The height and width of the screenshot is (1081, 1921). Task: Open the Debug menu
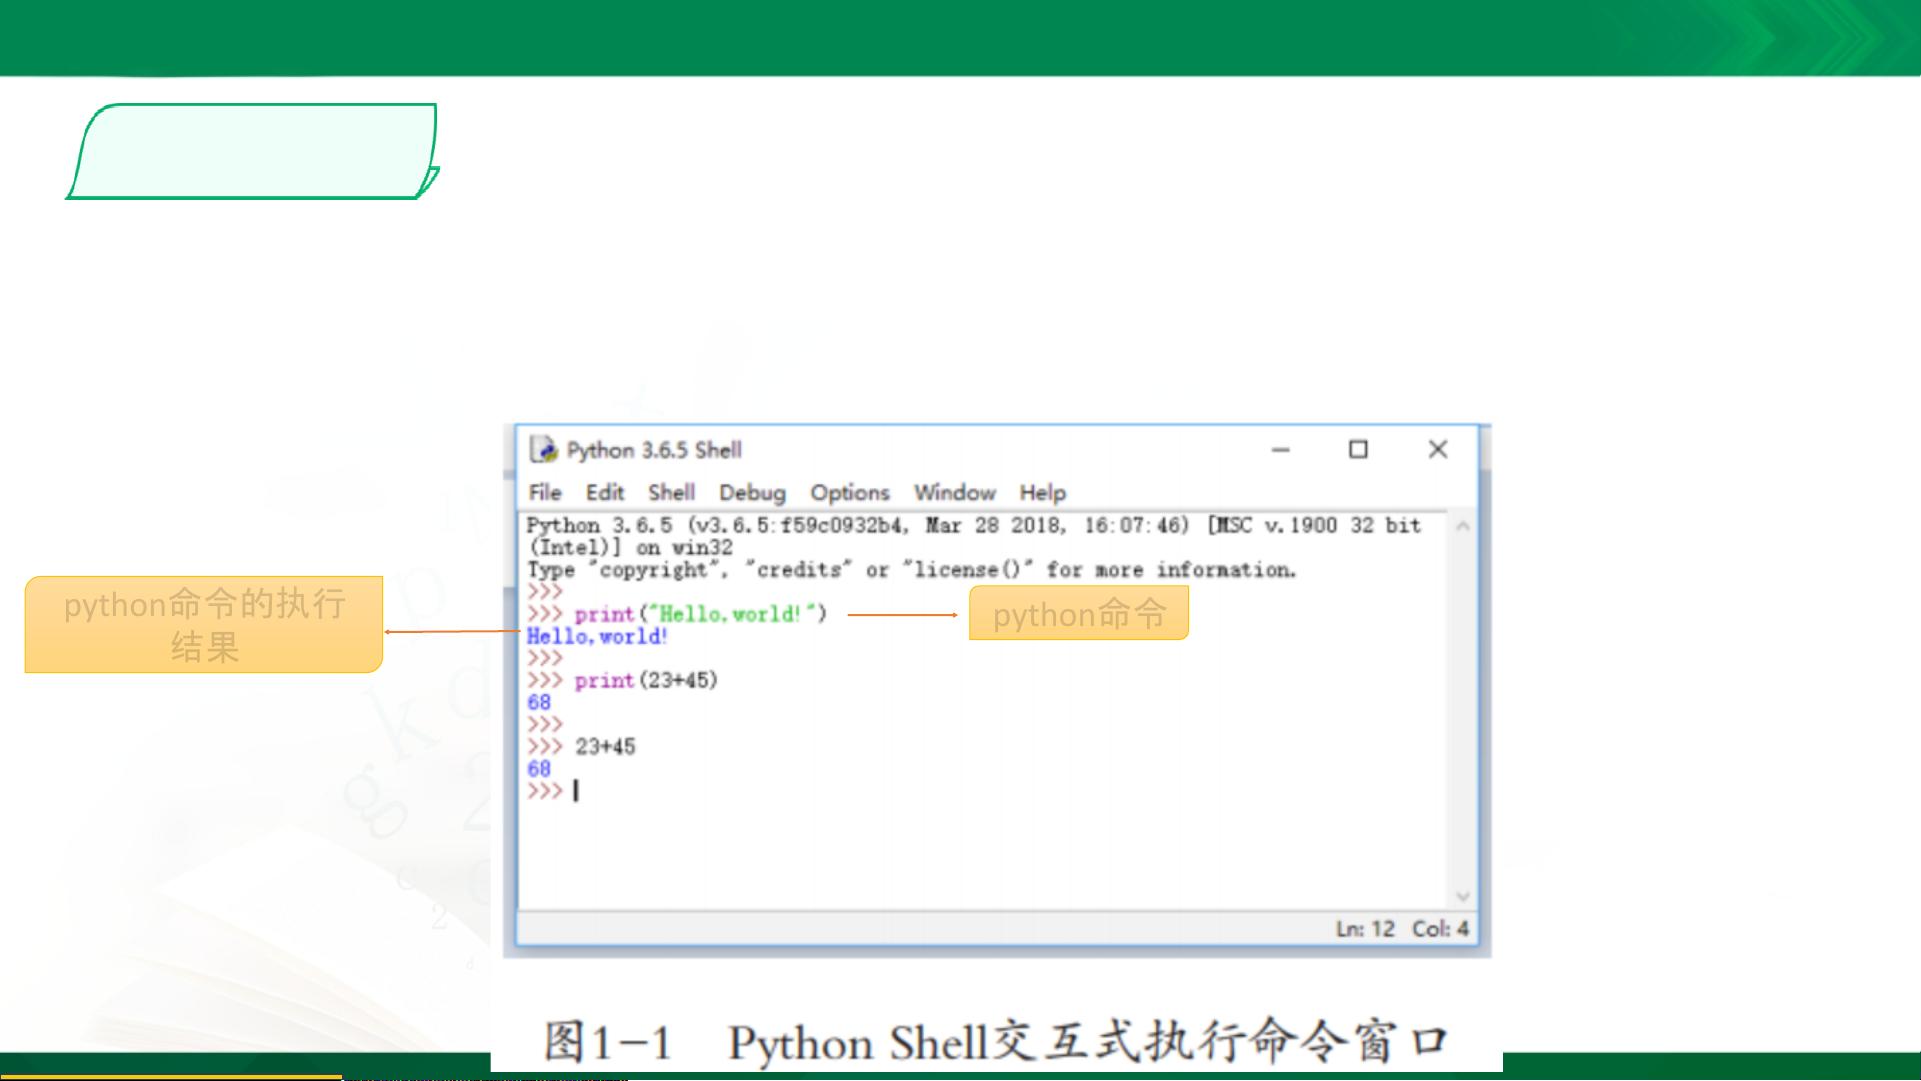tap(752, 493)
